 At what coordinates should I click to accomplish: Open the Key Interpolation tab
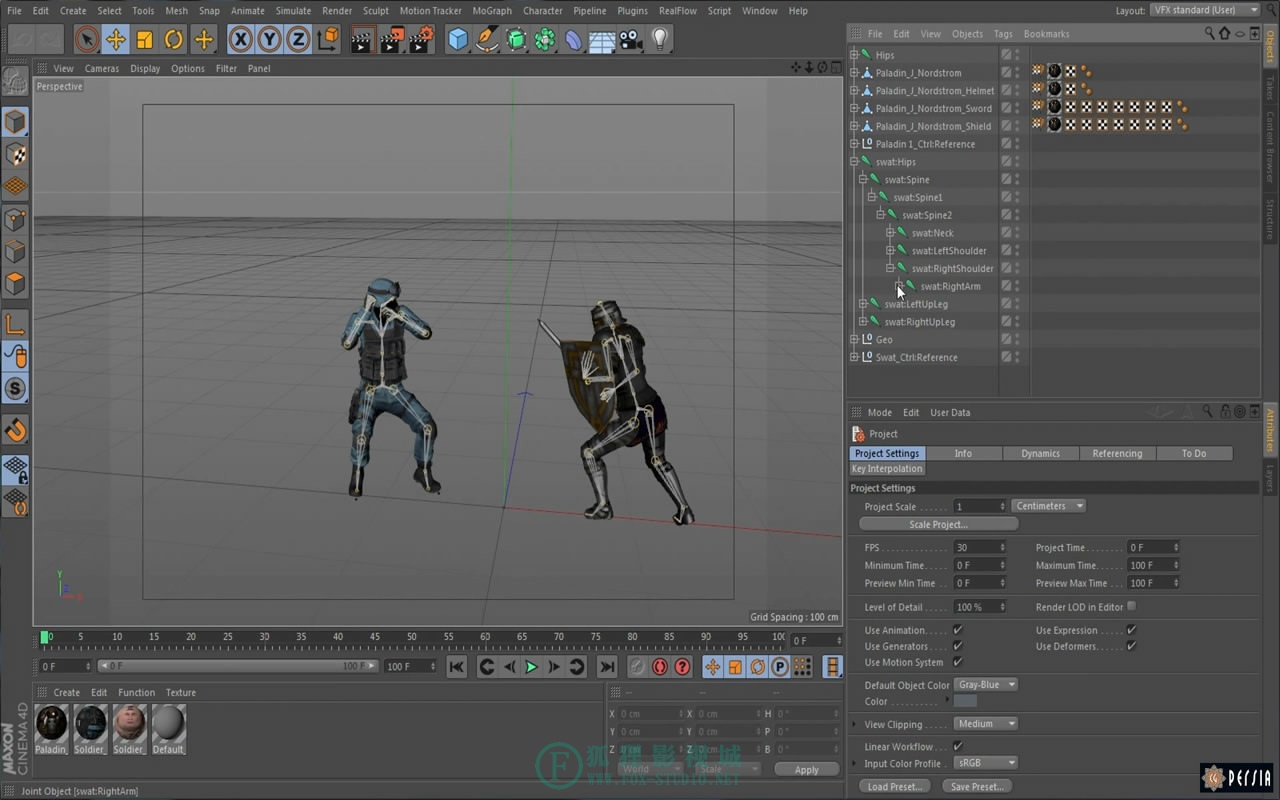point(887,469)
